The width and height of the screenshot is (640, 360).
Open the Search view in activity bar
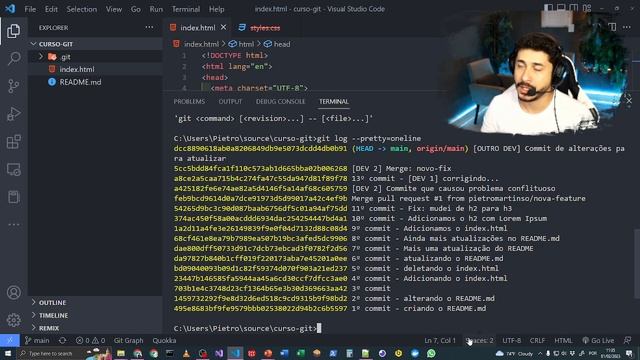click(x=13, y=58)
